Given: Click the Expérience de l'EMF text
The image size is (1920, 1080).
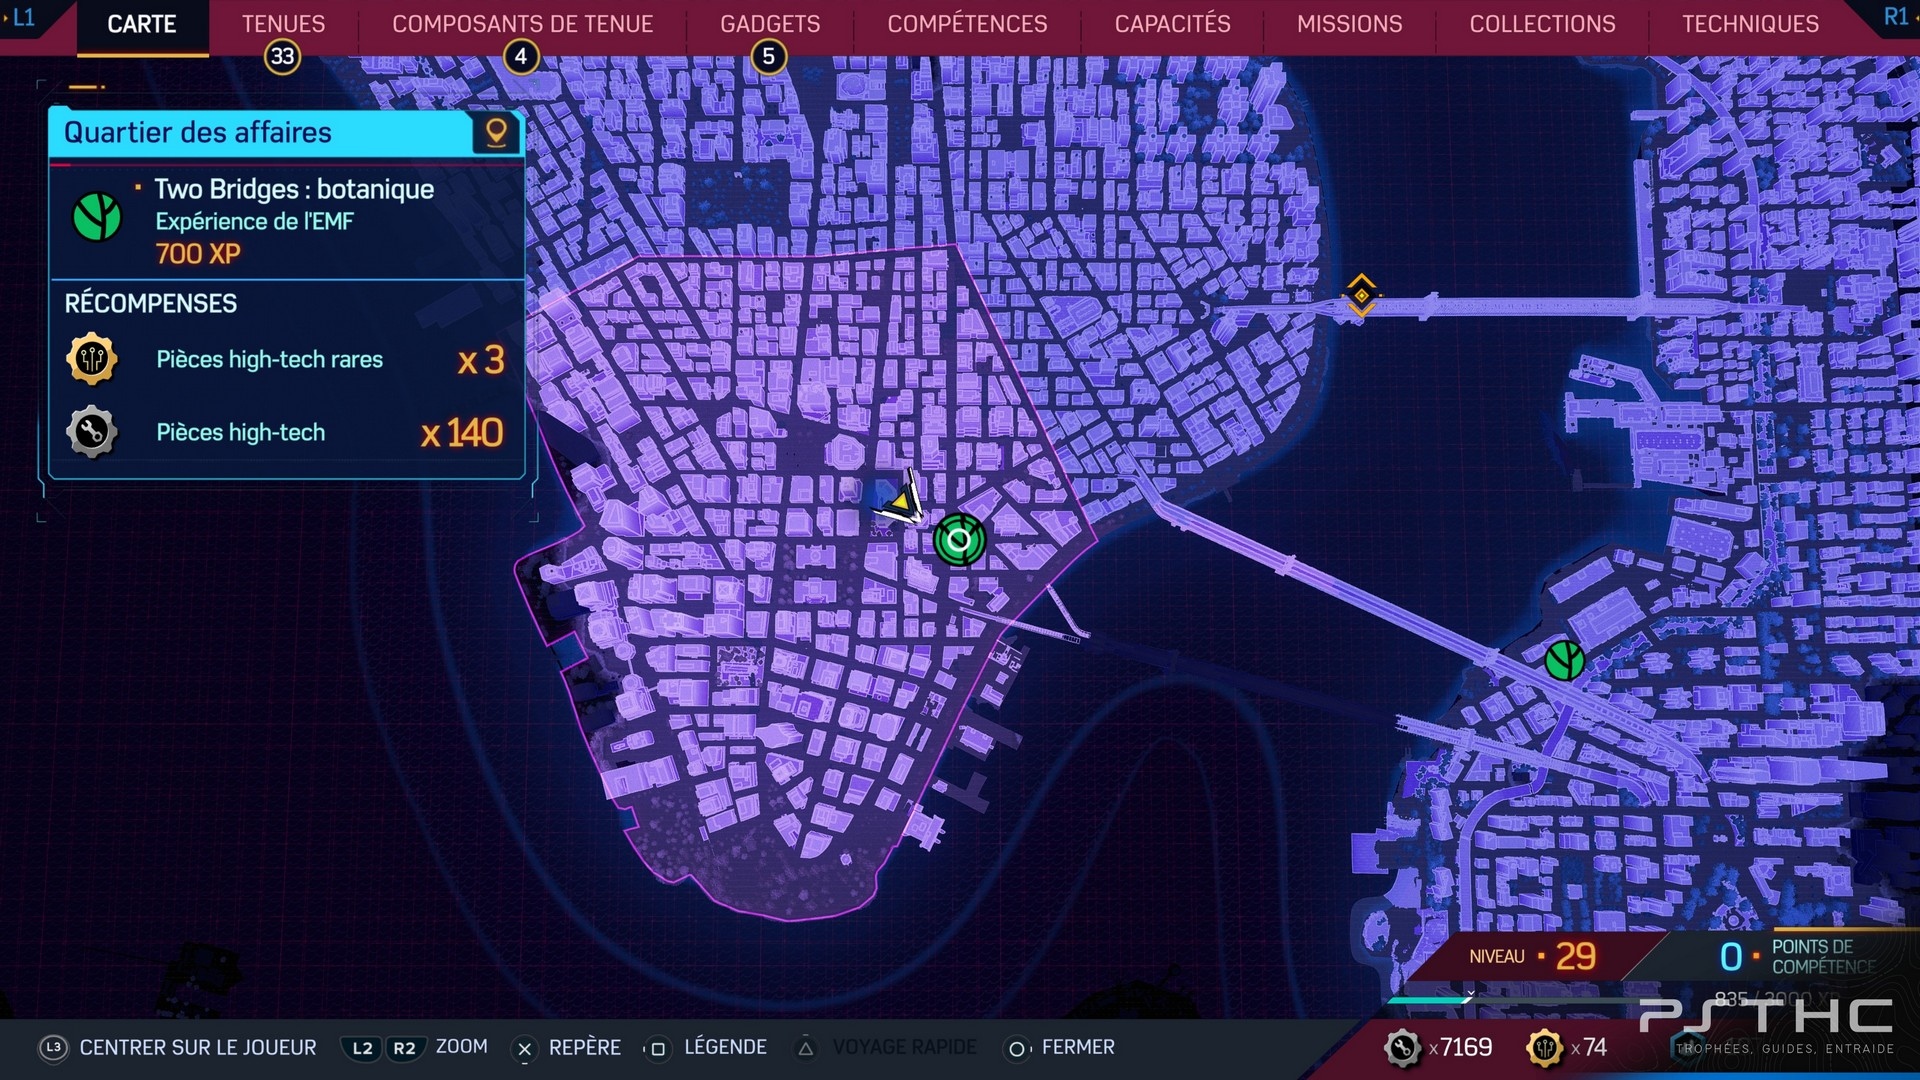Looking at the screenshot, I should pos(254,222).
